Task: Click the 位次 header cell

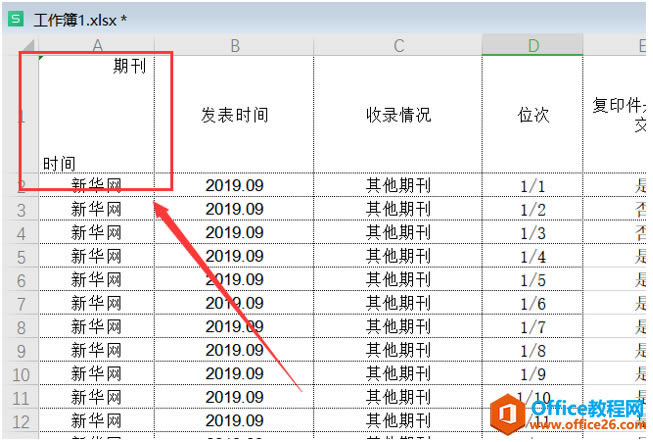Action: click(x=533, y=115)
